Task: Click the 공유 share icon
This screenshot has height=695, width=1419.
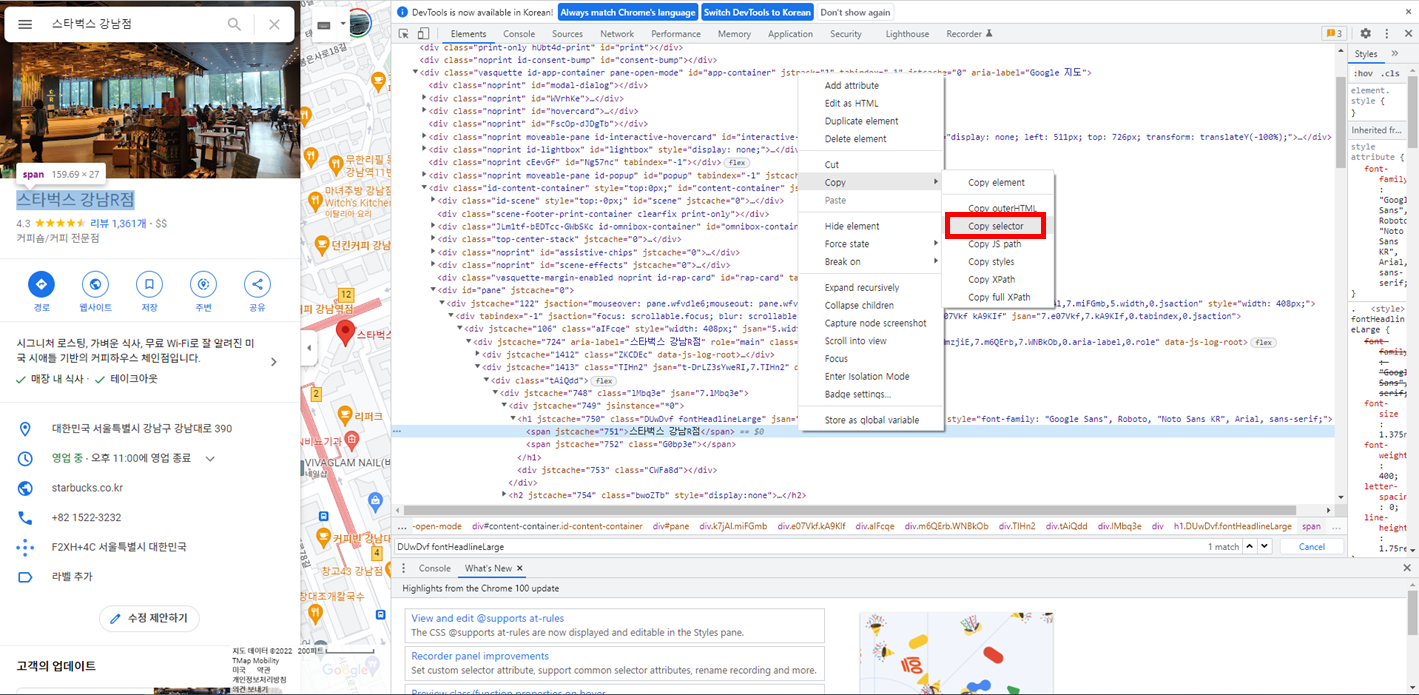Action: tap(257, 284)
